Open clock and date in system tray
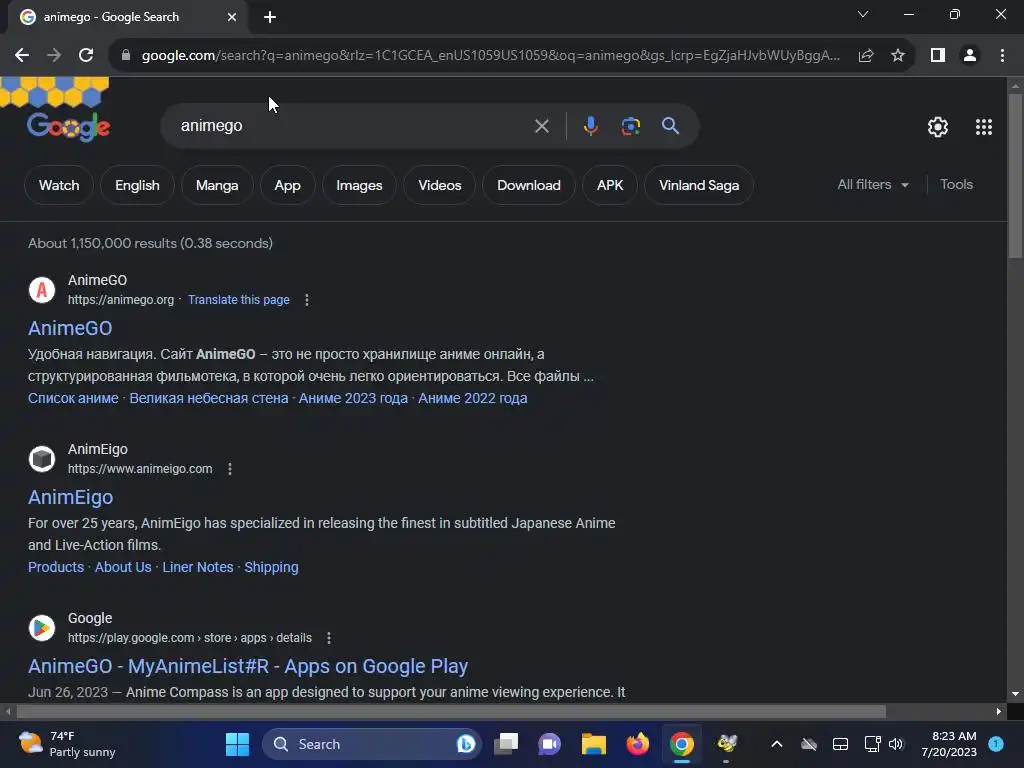The height and width of the screenshot is (768, 1024). point(949,744)
